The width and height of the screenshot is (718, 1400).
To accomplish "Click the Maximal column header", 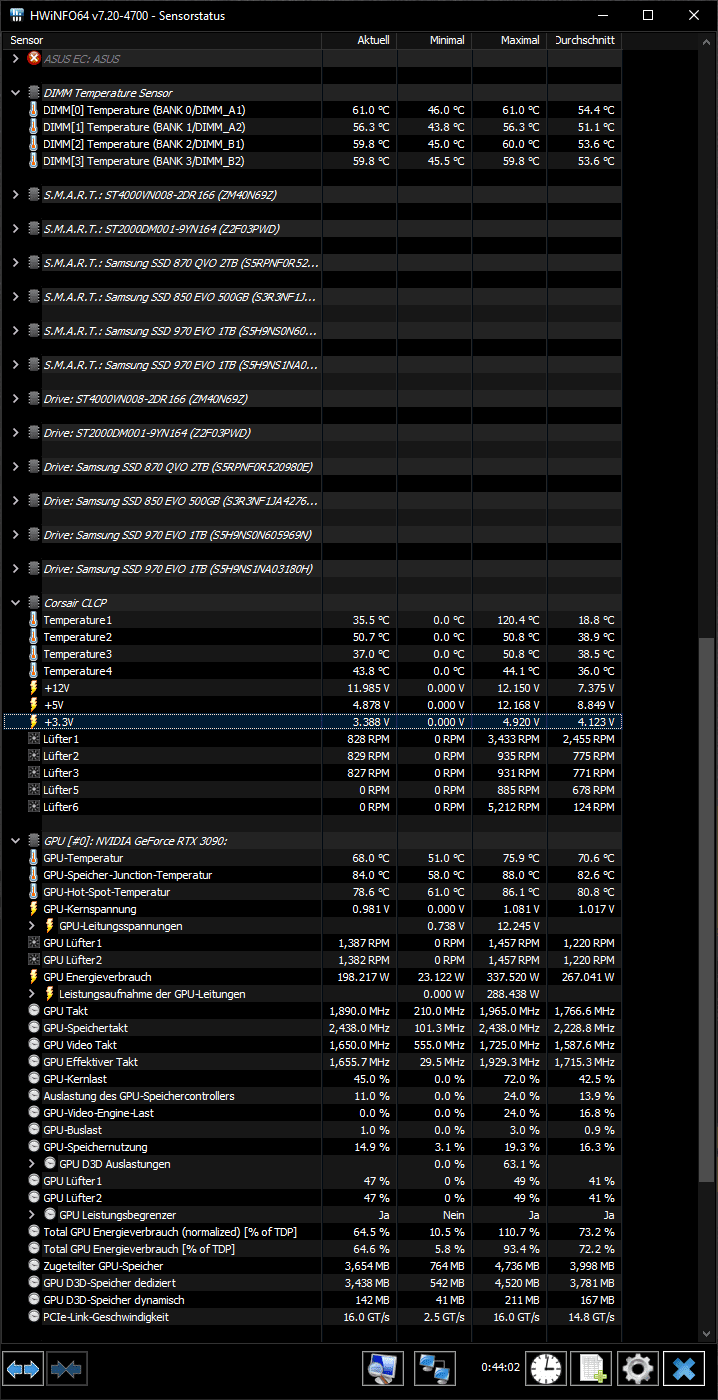I will 509,40.
